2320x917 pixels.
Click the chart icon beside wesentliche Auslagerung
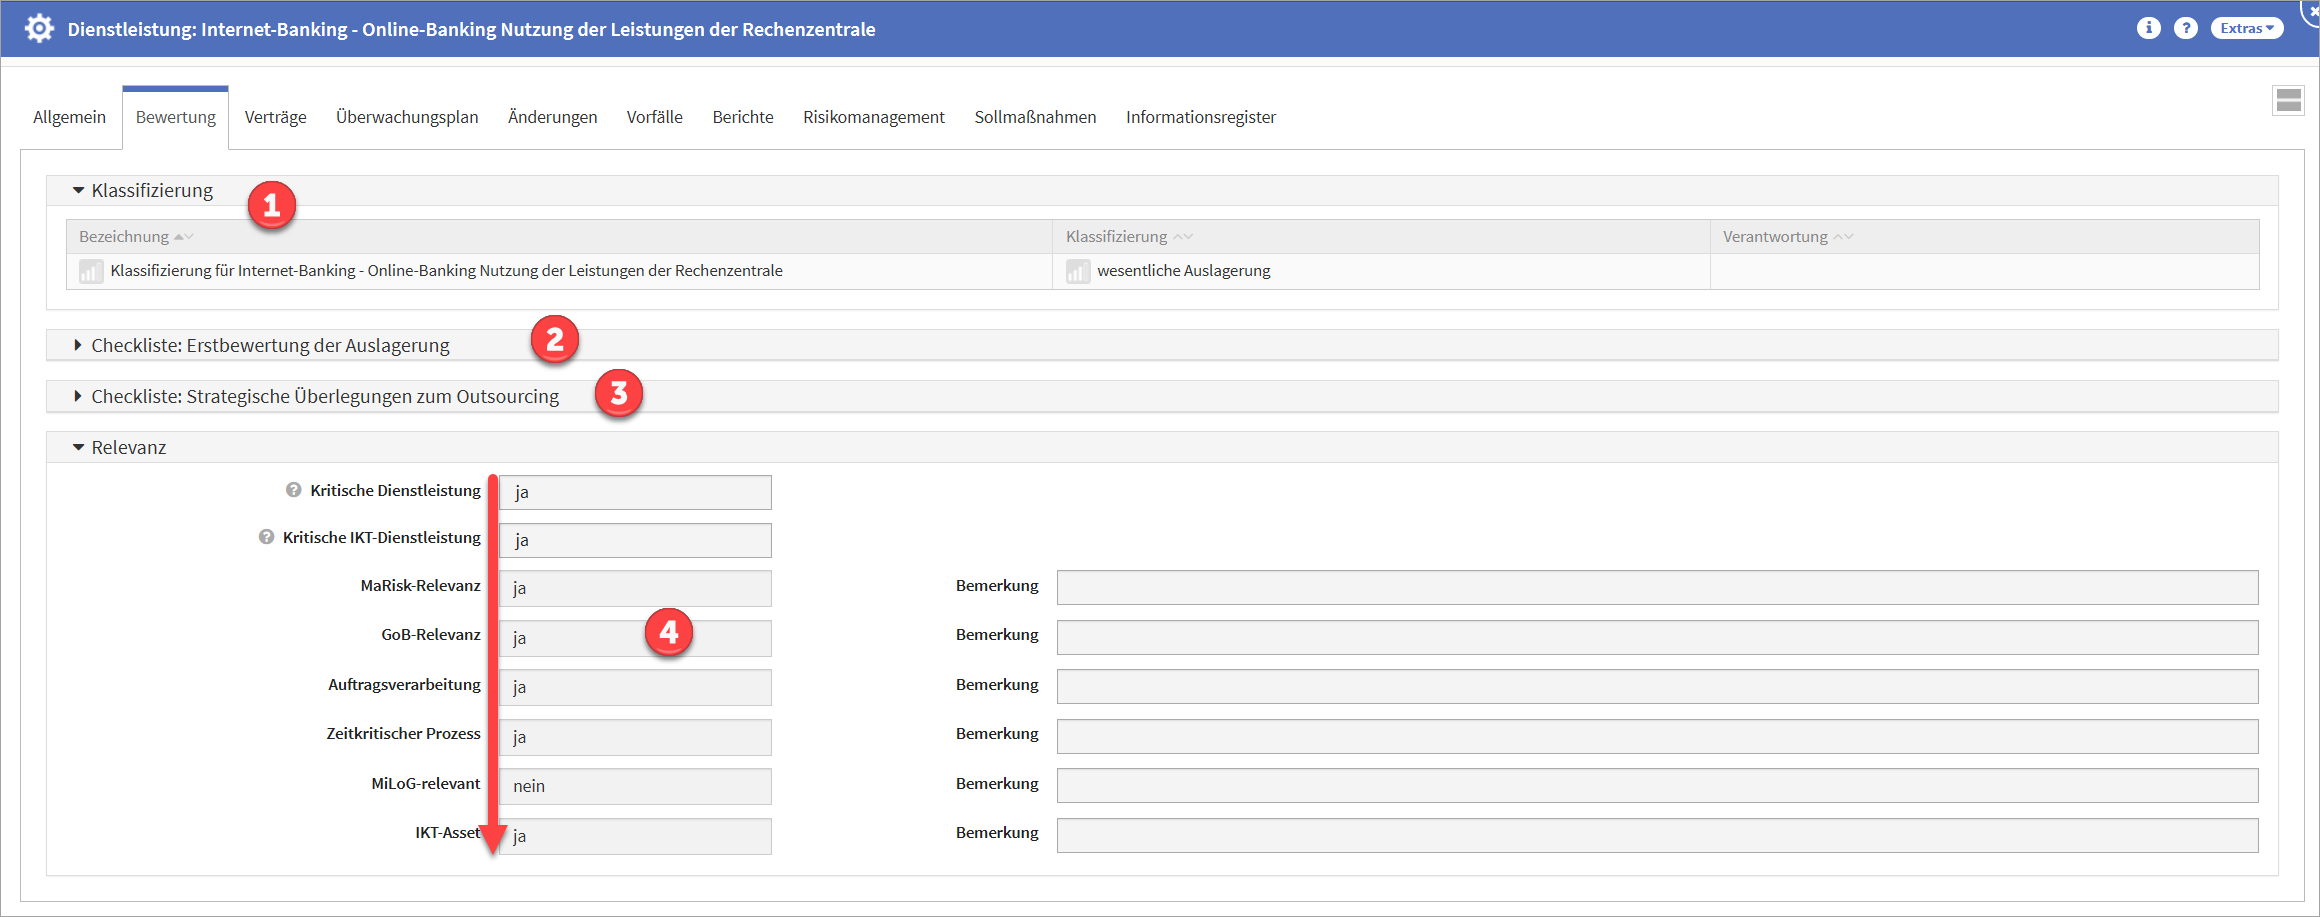[1077, 271]
